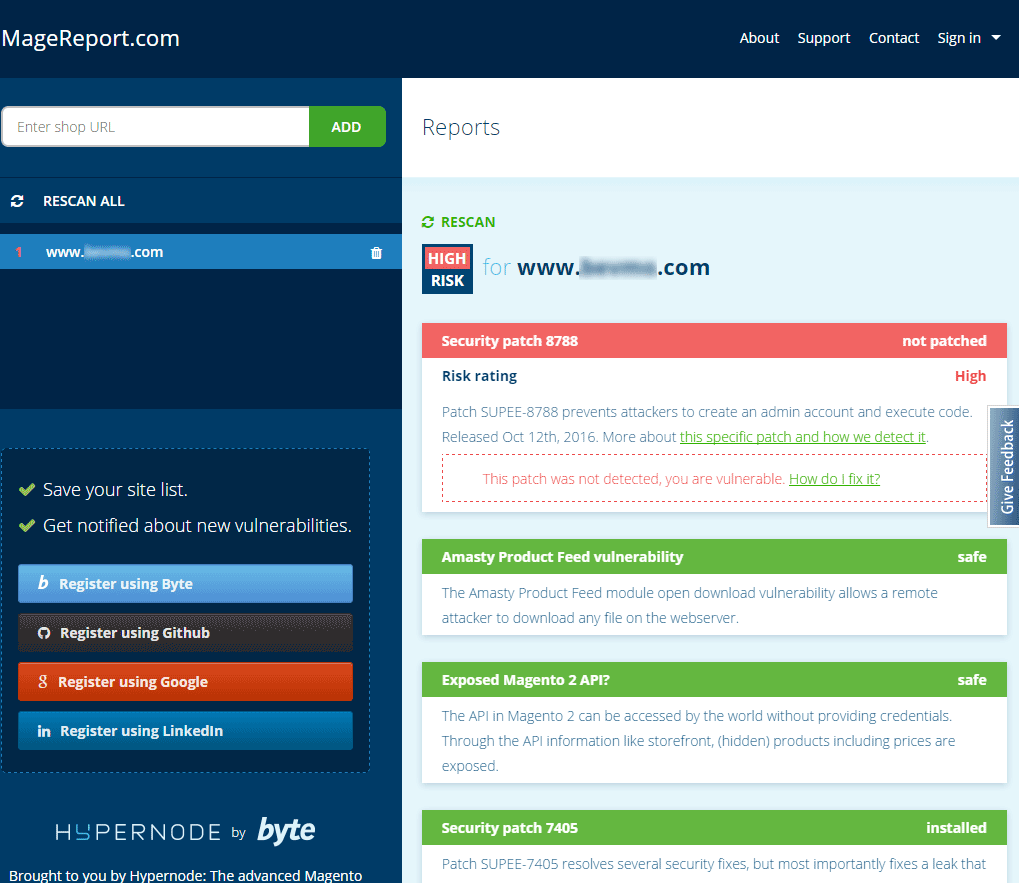Click Sign in in the header
The image size is (1019, 883).
959,38
